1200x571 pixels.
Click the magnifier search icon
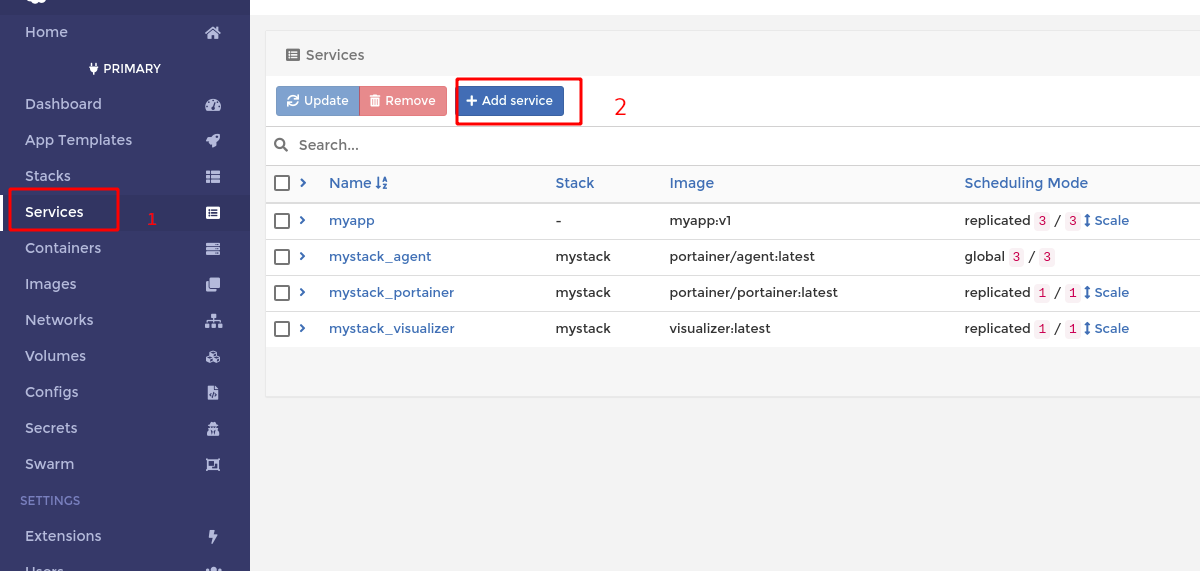pyautogui.click(x=282, y=145)
